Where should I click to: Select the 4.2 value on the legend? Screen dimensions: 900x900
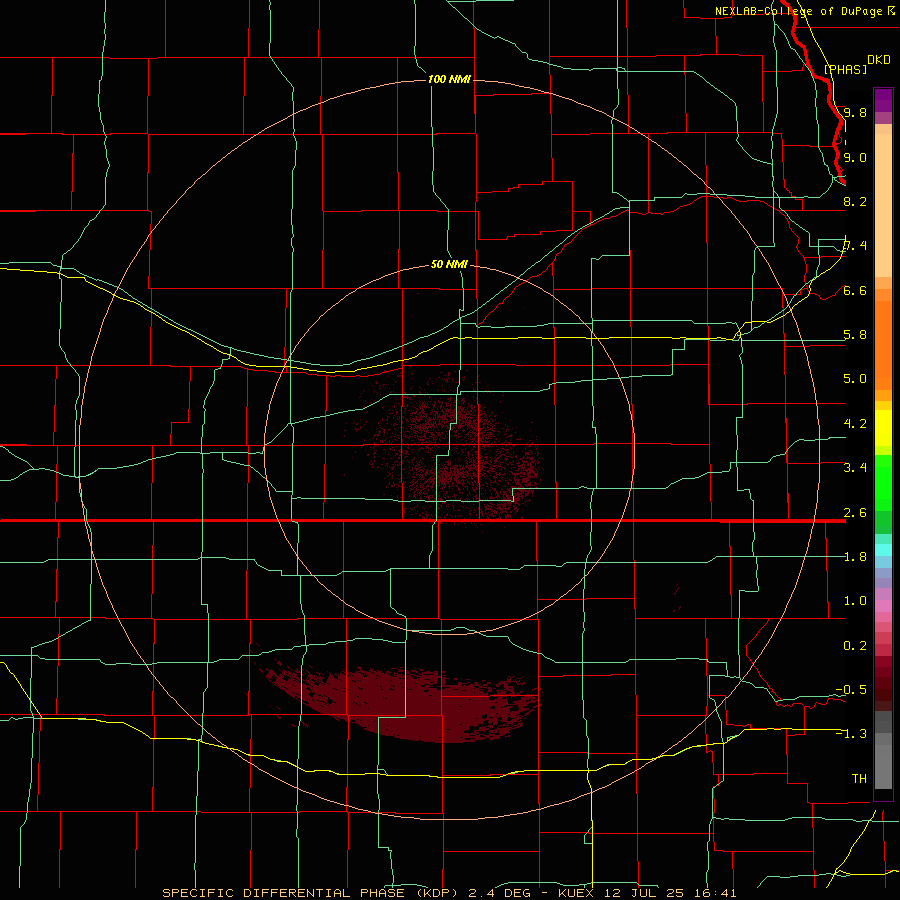click(x=855, y=424)
